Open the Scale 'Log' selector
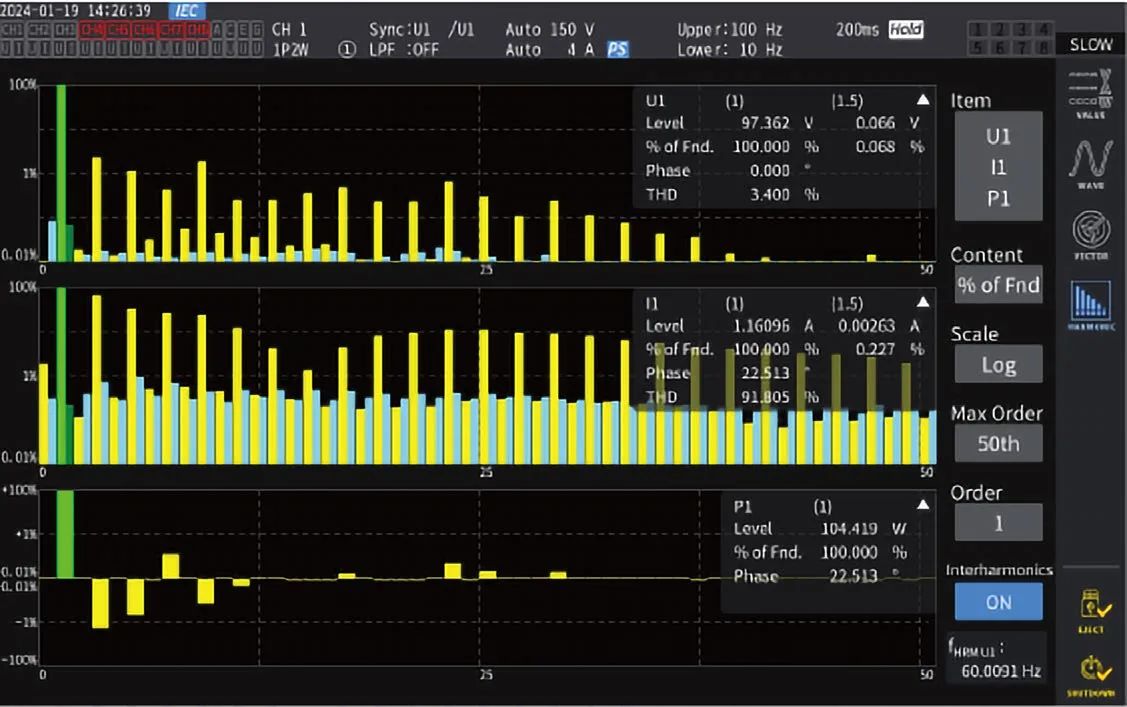This screenshot has height=707, width=1127. [x=998, y=364]
